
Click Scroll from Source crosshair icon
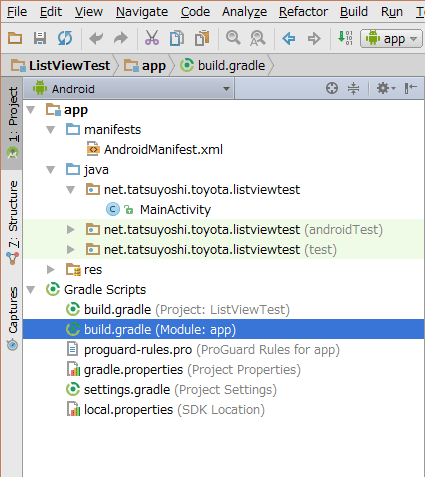tap(332, 88)
